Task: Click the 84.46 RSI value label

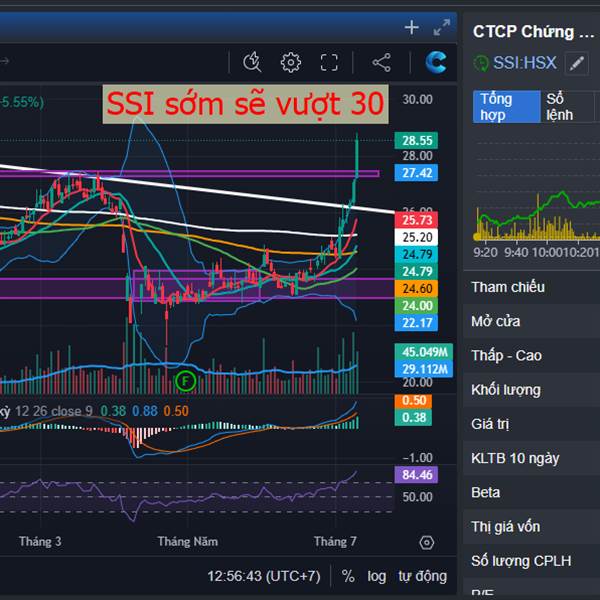Action: [416, 475]
